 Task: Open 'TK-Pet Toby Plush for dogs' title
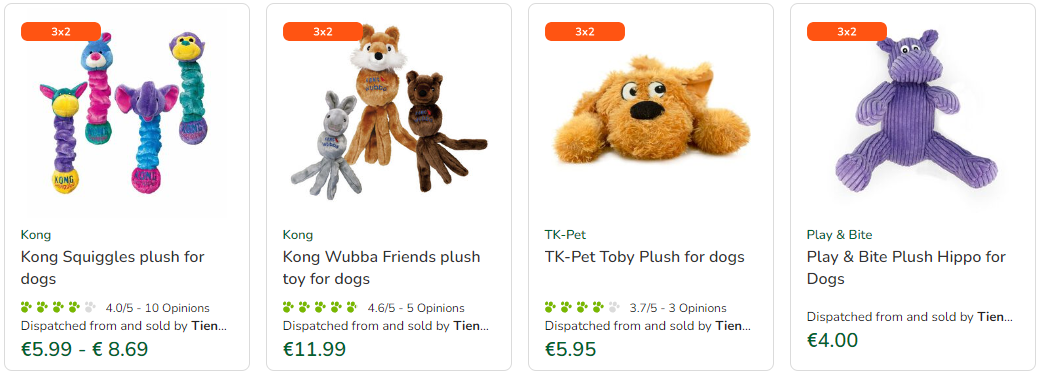tap(645, 256)
